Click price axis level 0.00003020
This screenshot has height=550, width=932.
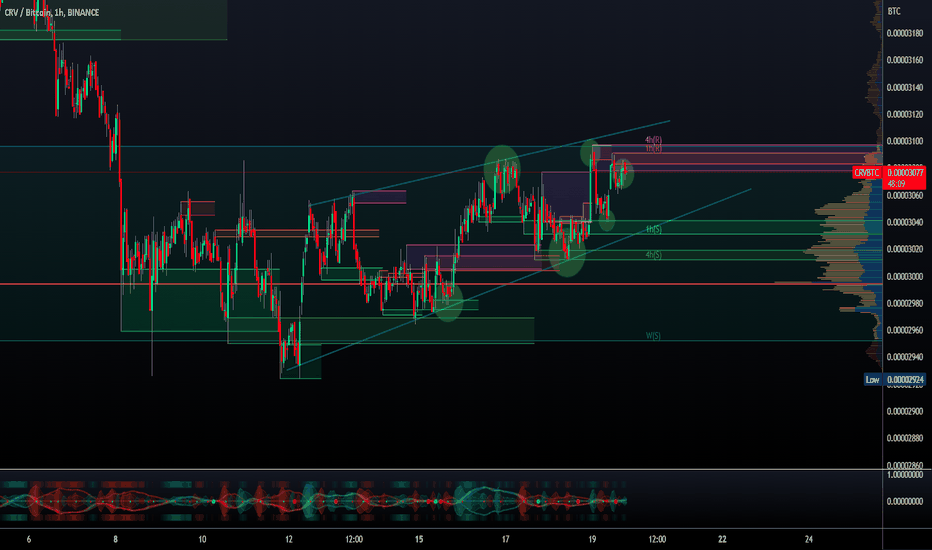click(x=905, y=249)
